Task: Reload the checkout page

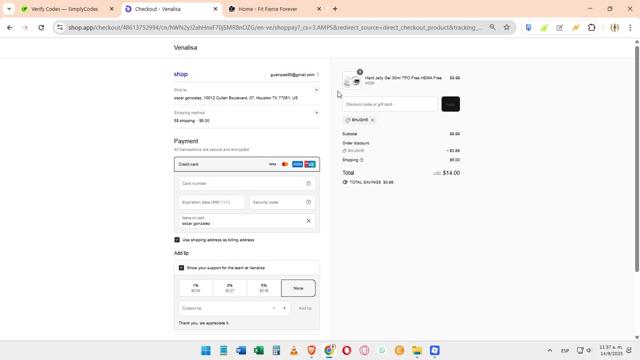Action: tap(41, 28)
